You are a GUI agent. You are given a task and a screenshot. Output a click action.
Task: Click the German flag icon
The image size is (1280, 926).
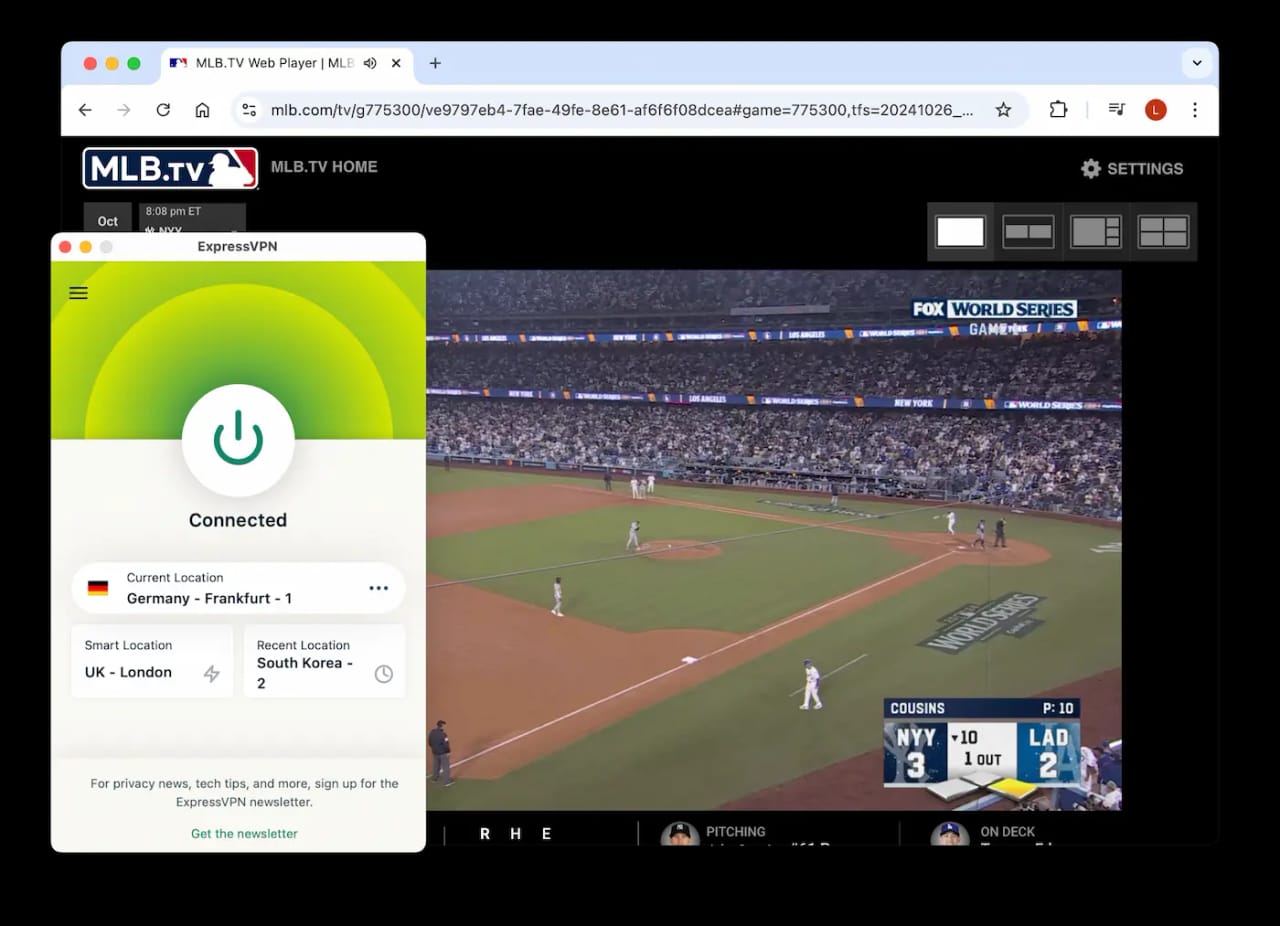pos(98,588)
